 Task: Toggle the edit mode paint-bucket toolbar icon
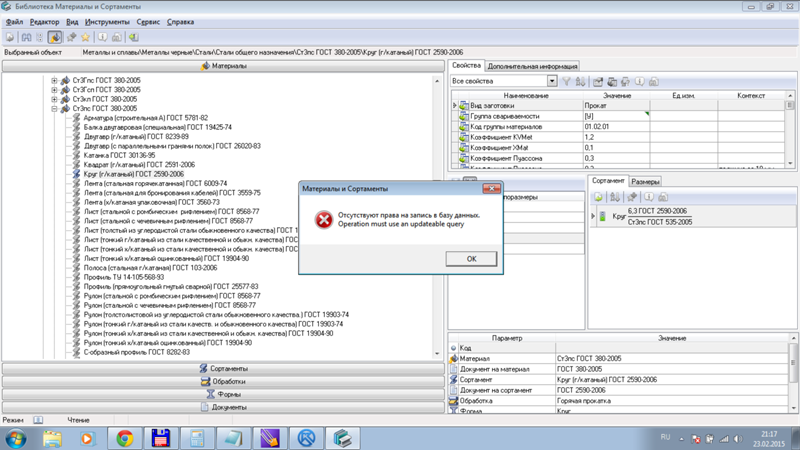pyautogui.click(x=55, y=37)
